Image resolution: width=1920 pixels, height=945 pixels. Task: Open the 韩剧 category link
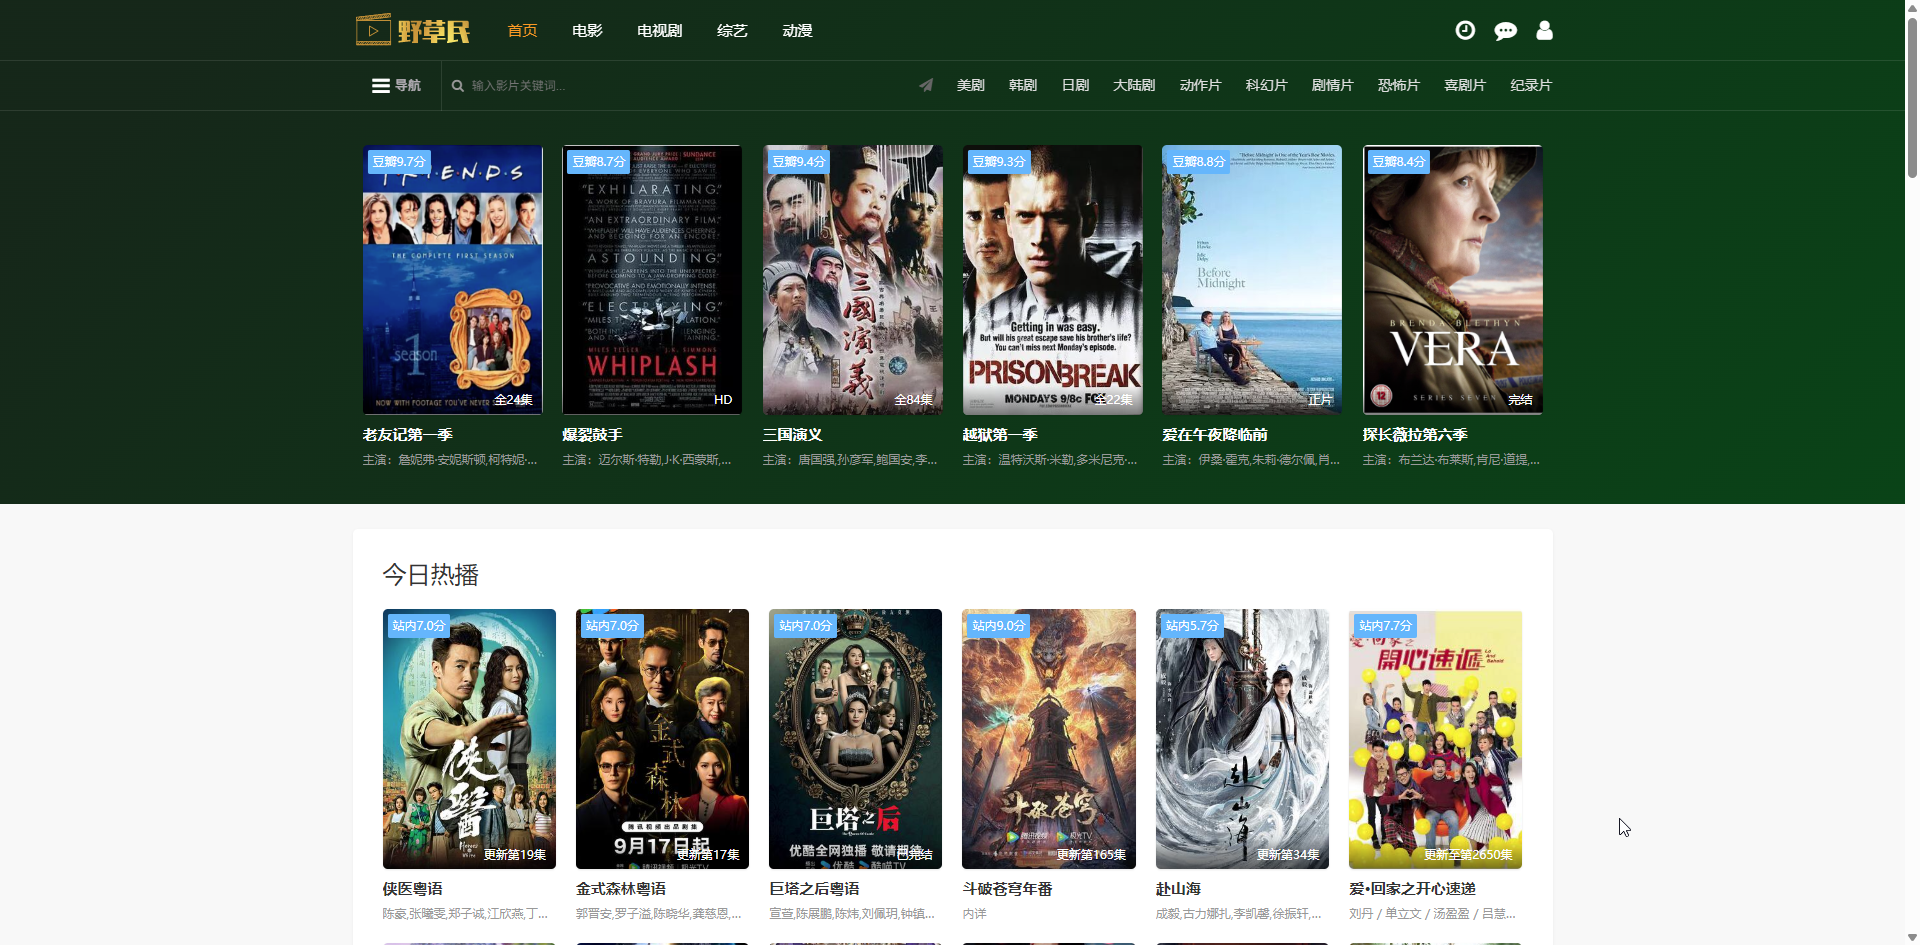(1022, 85)
